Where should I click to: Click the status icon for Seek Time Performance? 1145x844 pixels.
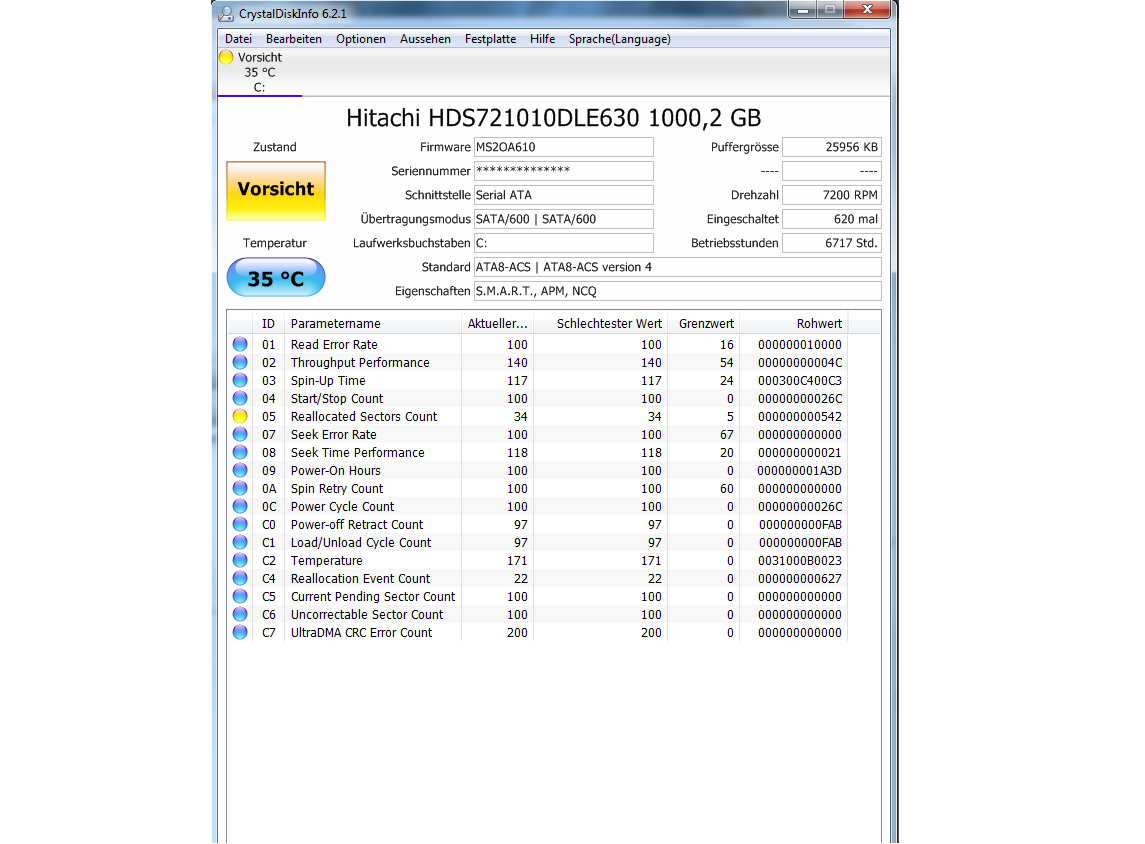coord(240,452)
